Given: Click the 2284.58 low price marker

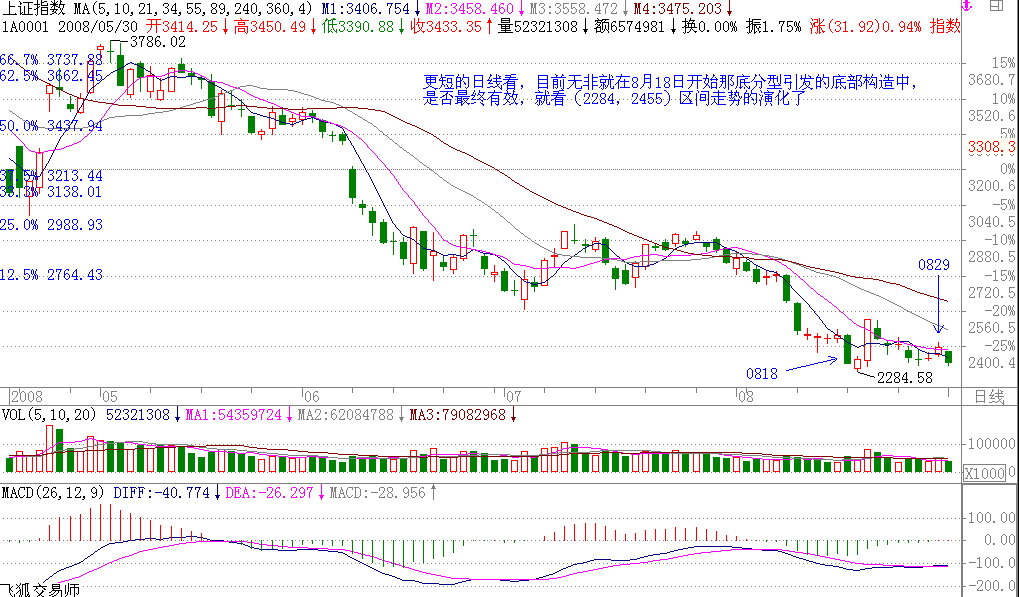Looking at the screenshot, I should [x=903, y=378].
